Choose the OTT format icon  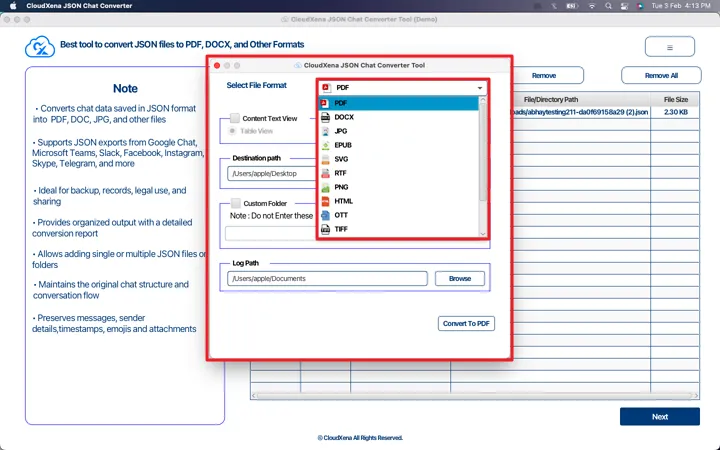(325, 215)
